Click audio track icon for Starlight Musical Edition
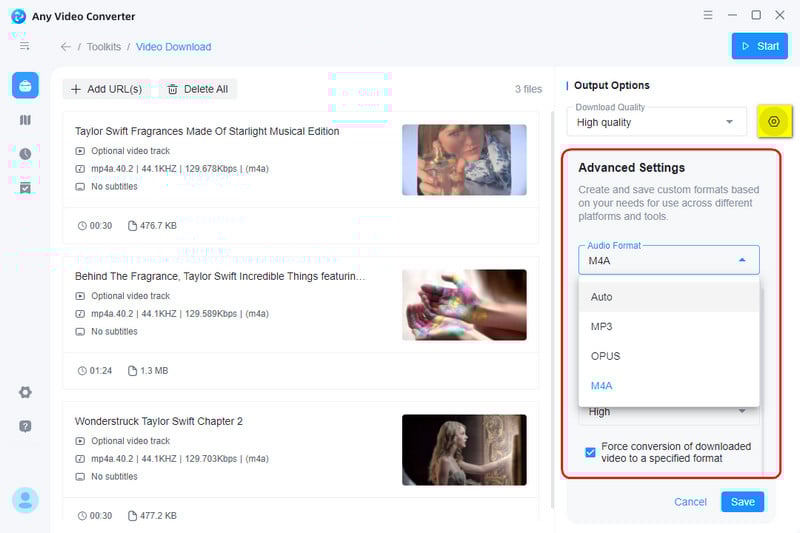Viewport: 800px width, 533px height. tap(80, 169)
